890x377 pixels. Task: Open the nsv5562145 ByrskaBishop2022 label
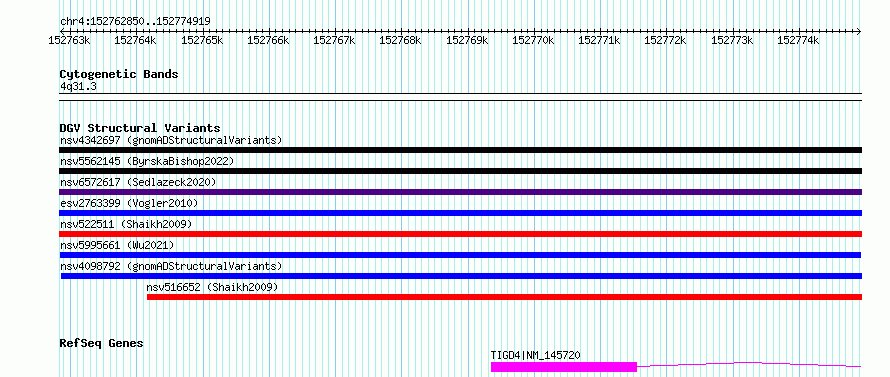[x=147, y=161]
